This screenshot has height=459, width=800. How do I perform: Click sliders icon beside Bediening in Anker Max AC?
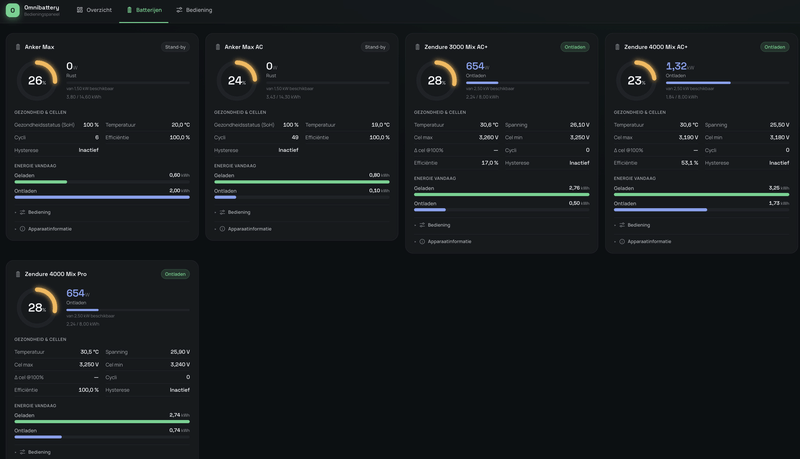[x=222, y=212]
